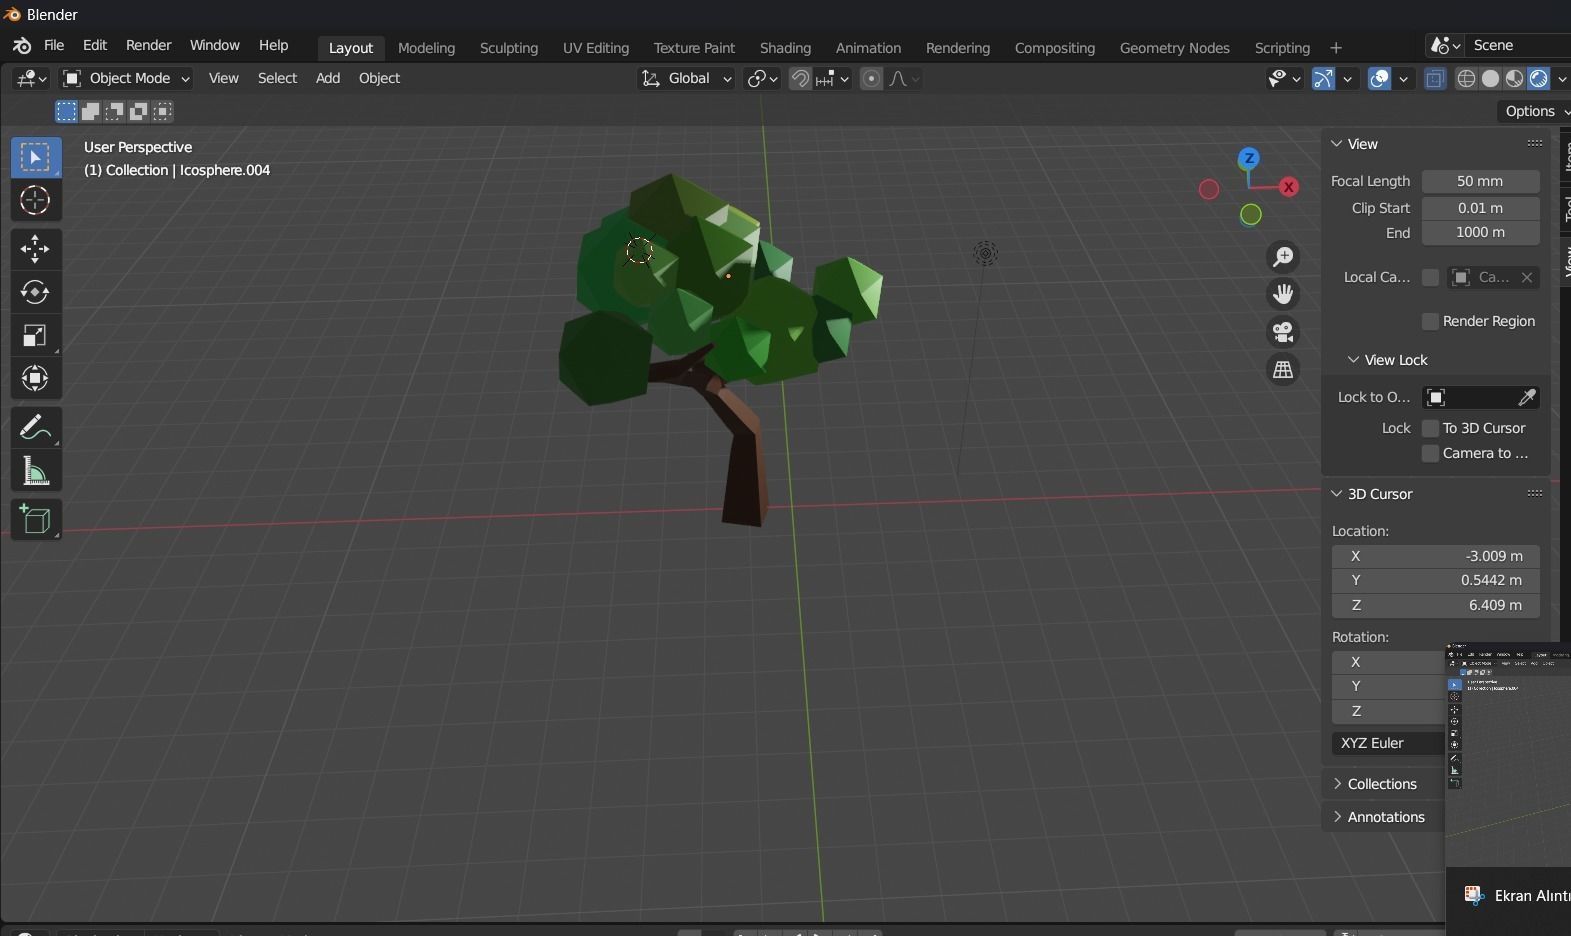Activate the 3D Cursor tool
Viewport: 1571px width, 936px height.
click(x=35, y=200)
